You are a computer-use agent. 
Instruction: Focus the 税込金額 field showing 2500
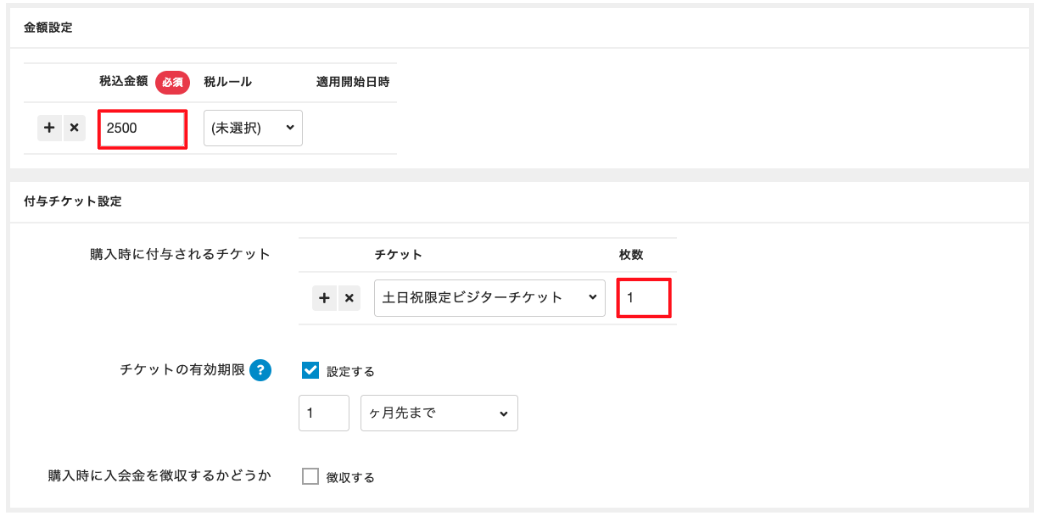[x=142, y=129]
